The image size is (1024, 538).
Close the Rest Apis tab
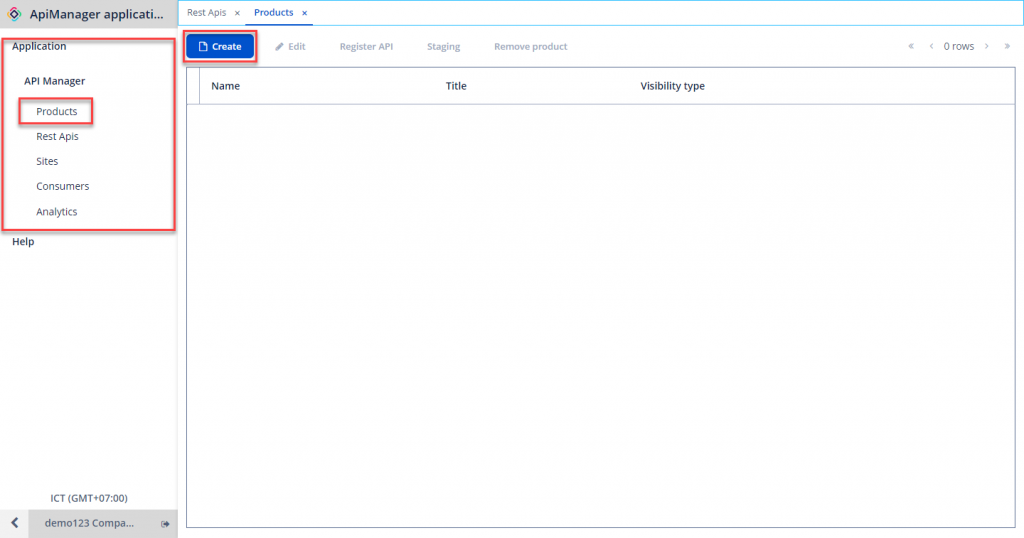[x=237, y=13]
